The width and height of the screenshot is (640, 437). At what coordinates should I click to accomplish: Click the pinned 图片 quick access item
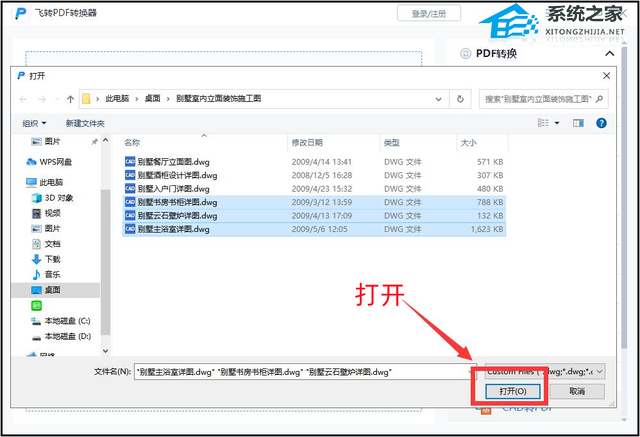(47, 142)
